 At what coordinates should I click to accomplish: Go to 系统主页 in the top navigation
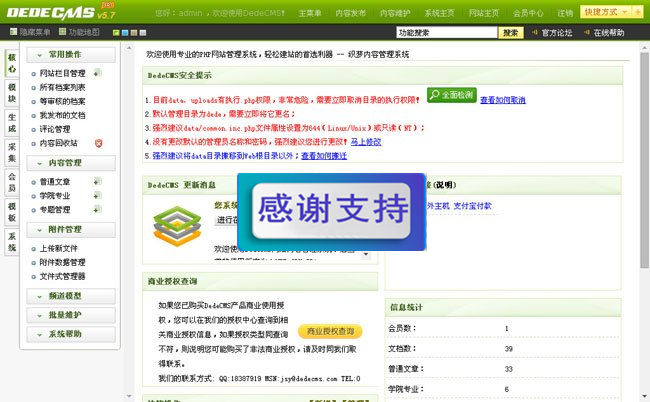click(x=439, y=13)
